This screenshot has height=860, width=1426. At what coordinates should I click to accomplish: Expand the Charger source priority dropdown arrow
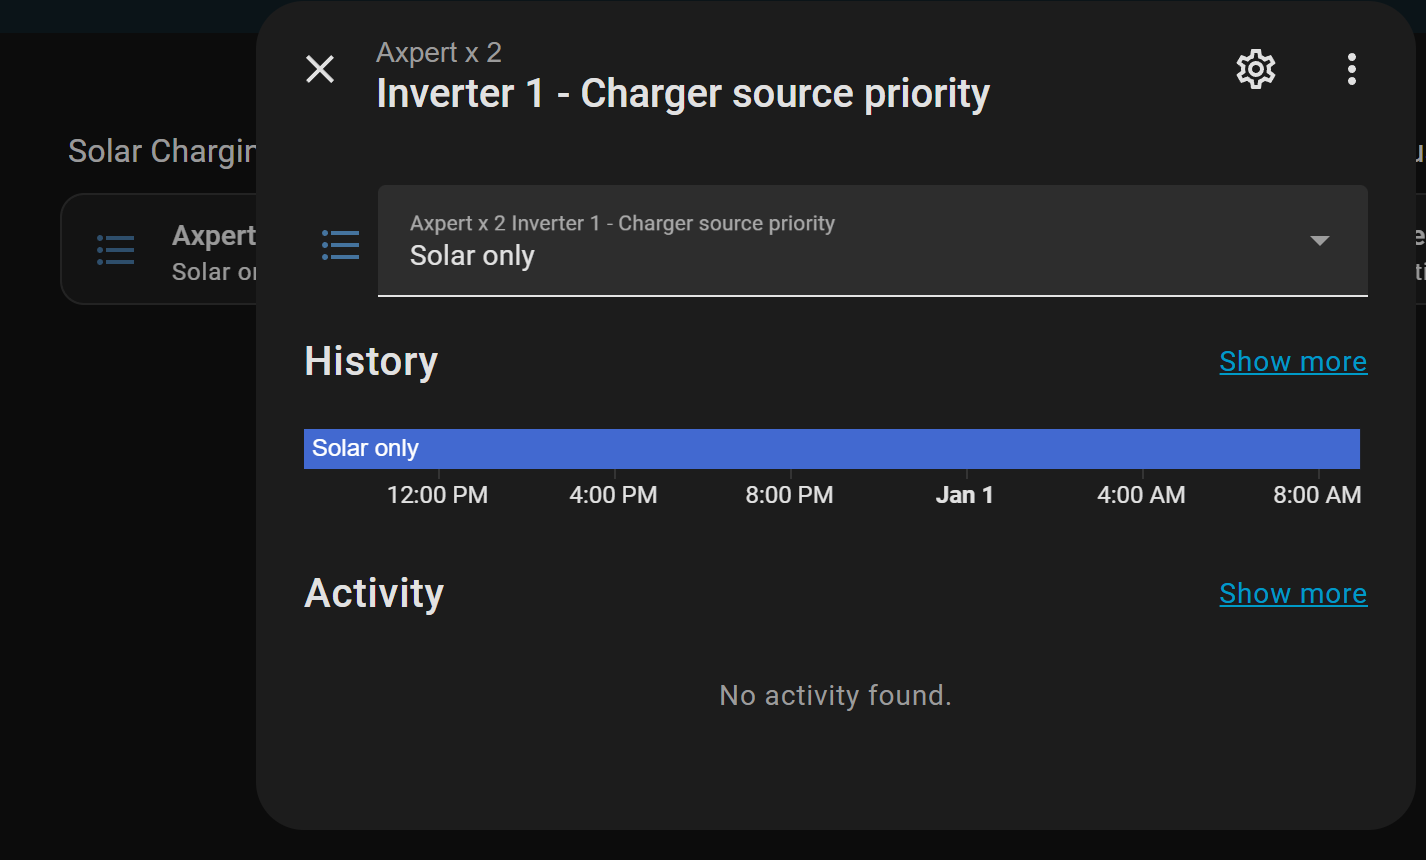click(1319, 241)
